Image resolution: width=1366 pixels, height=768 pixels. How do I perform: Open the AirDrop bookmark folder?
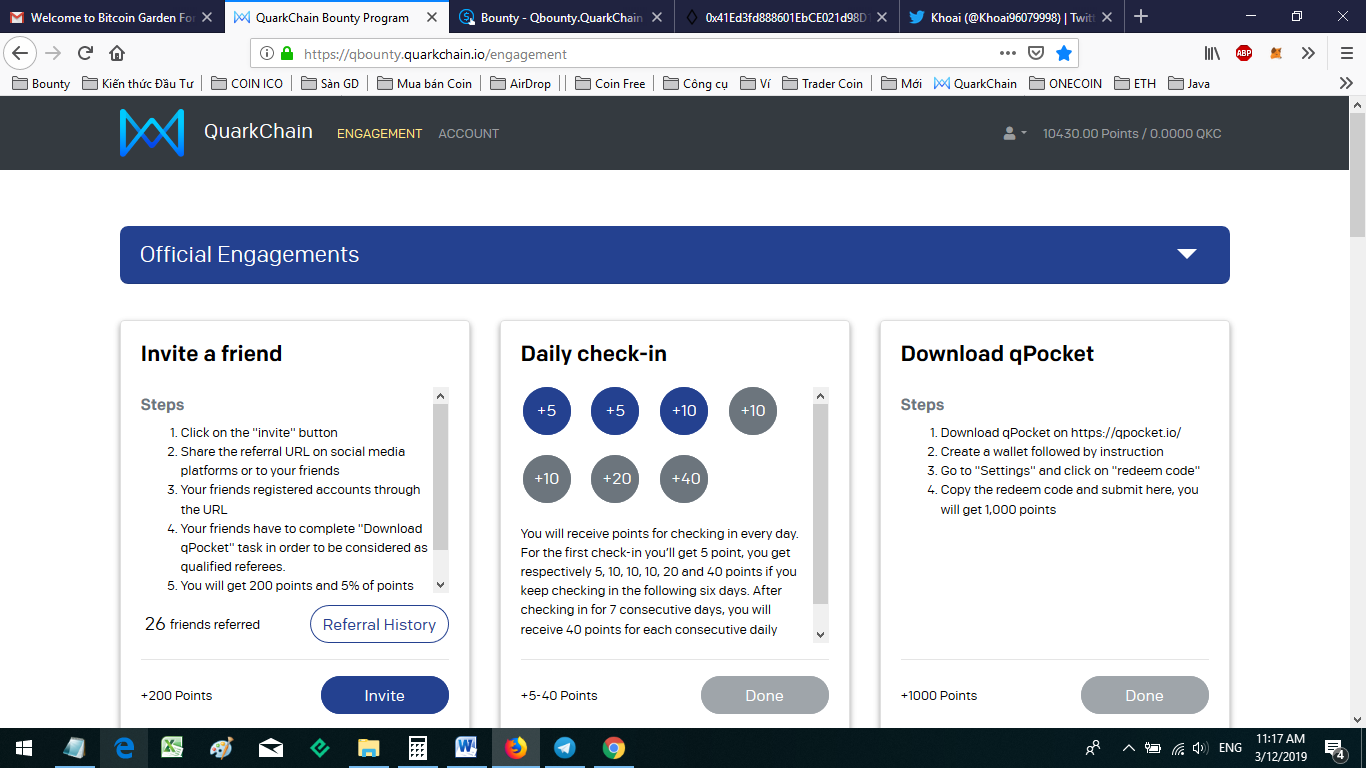[x=521, y=84]
